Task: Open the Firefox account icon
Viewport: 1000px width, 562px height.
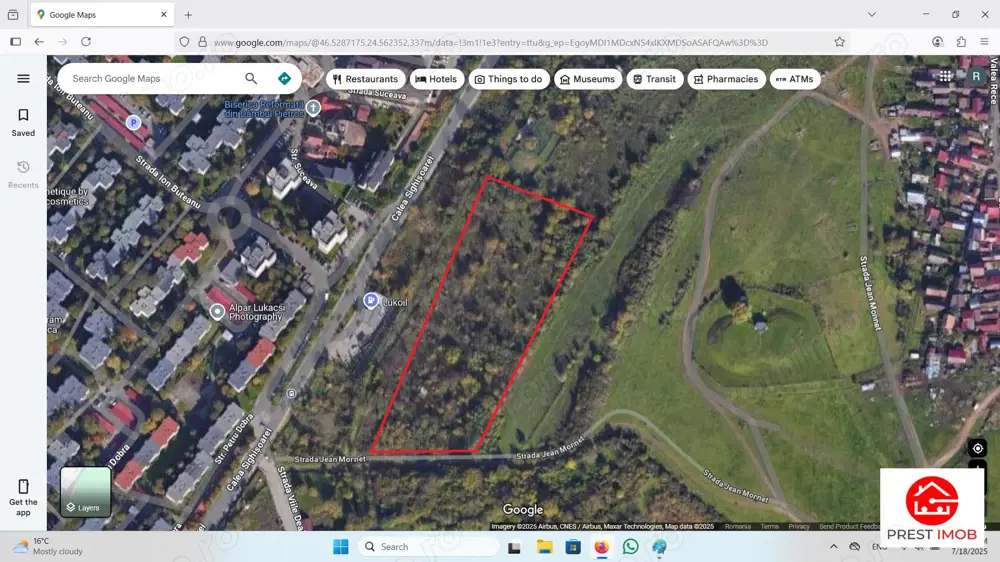Action: pos(938,41)
